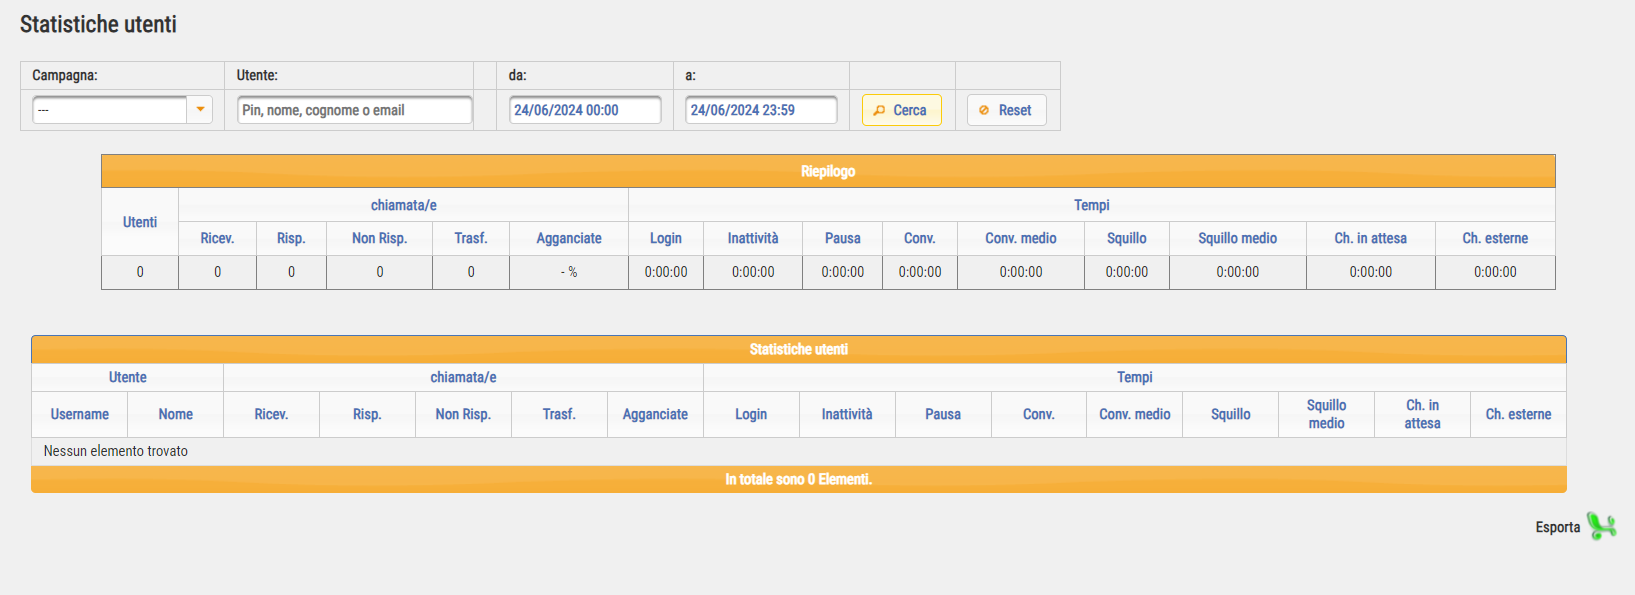Click the 'In totale sono 0 Elementi' footer bar
This screenshot has width=1635, height=595.
click(798, 479)
